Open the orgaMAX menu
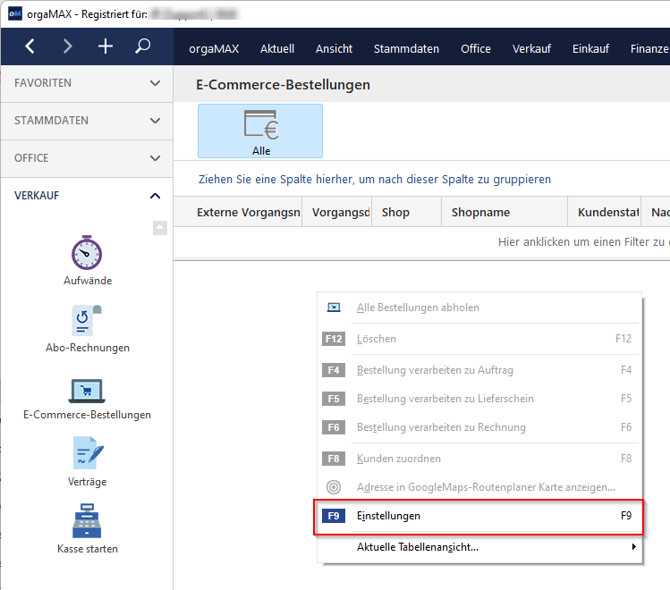The image size is (670, 590). 214,49
